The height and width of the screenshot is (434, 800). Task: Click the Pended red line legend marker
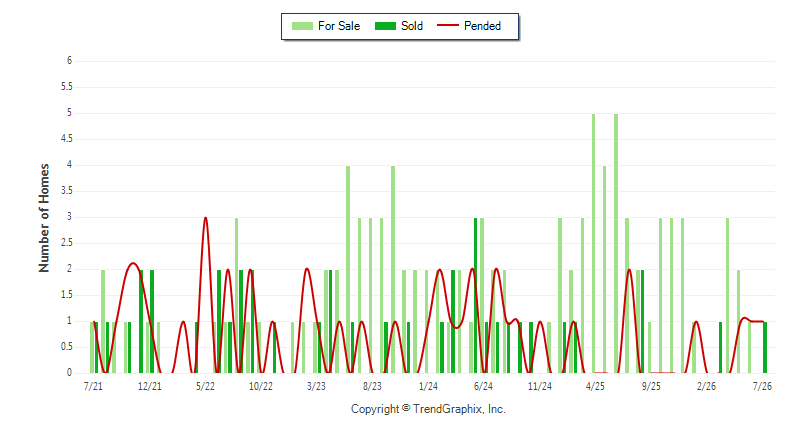pyautogui.click(x=448, y=25)
